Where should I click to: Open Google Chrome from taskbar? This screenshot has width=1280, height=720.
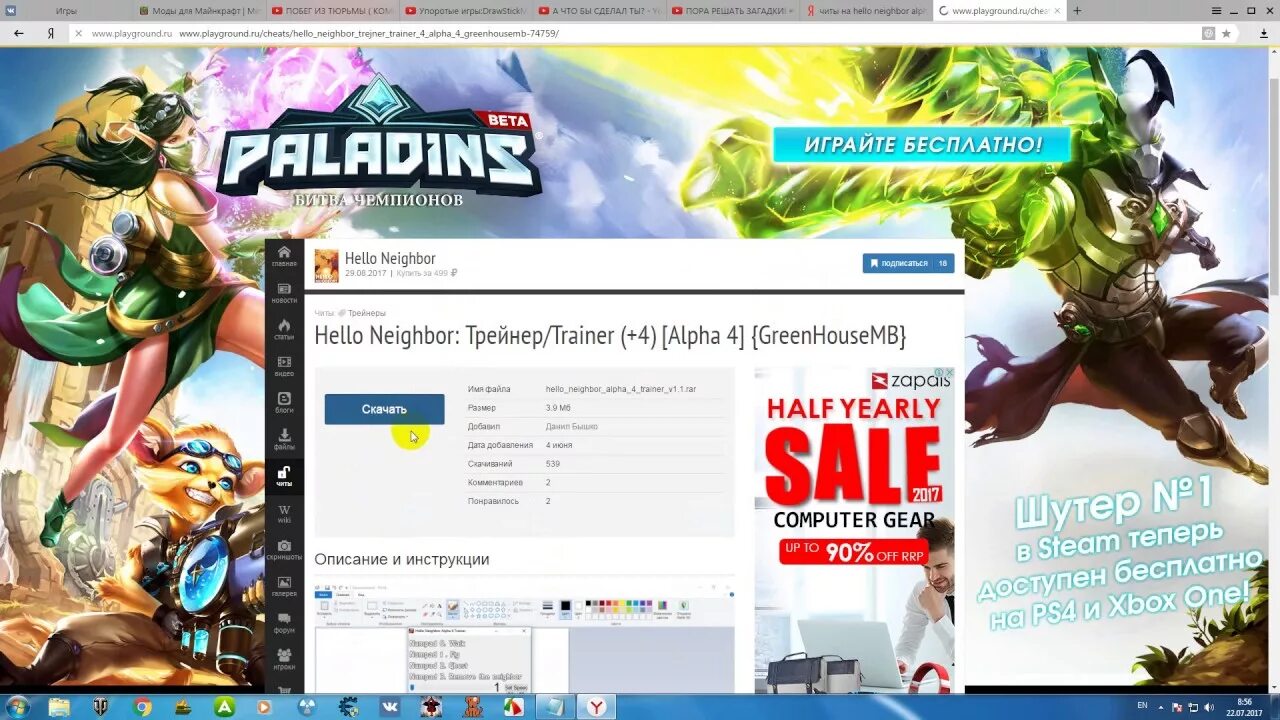(142, 707)
